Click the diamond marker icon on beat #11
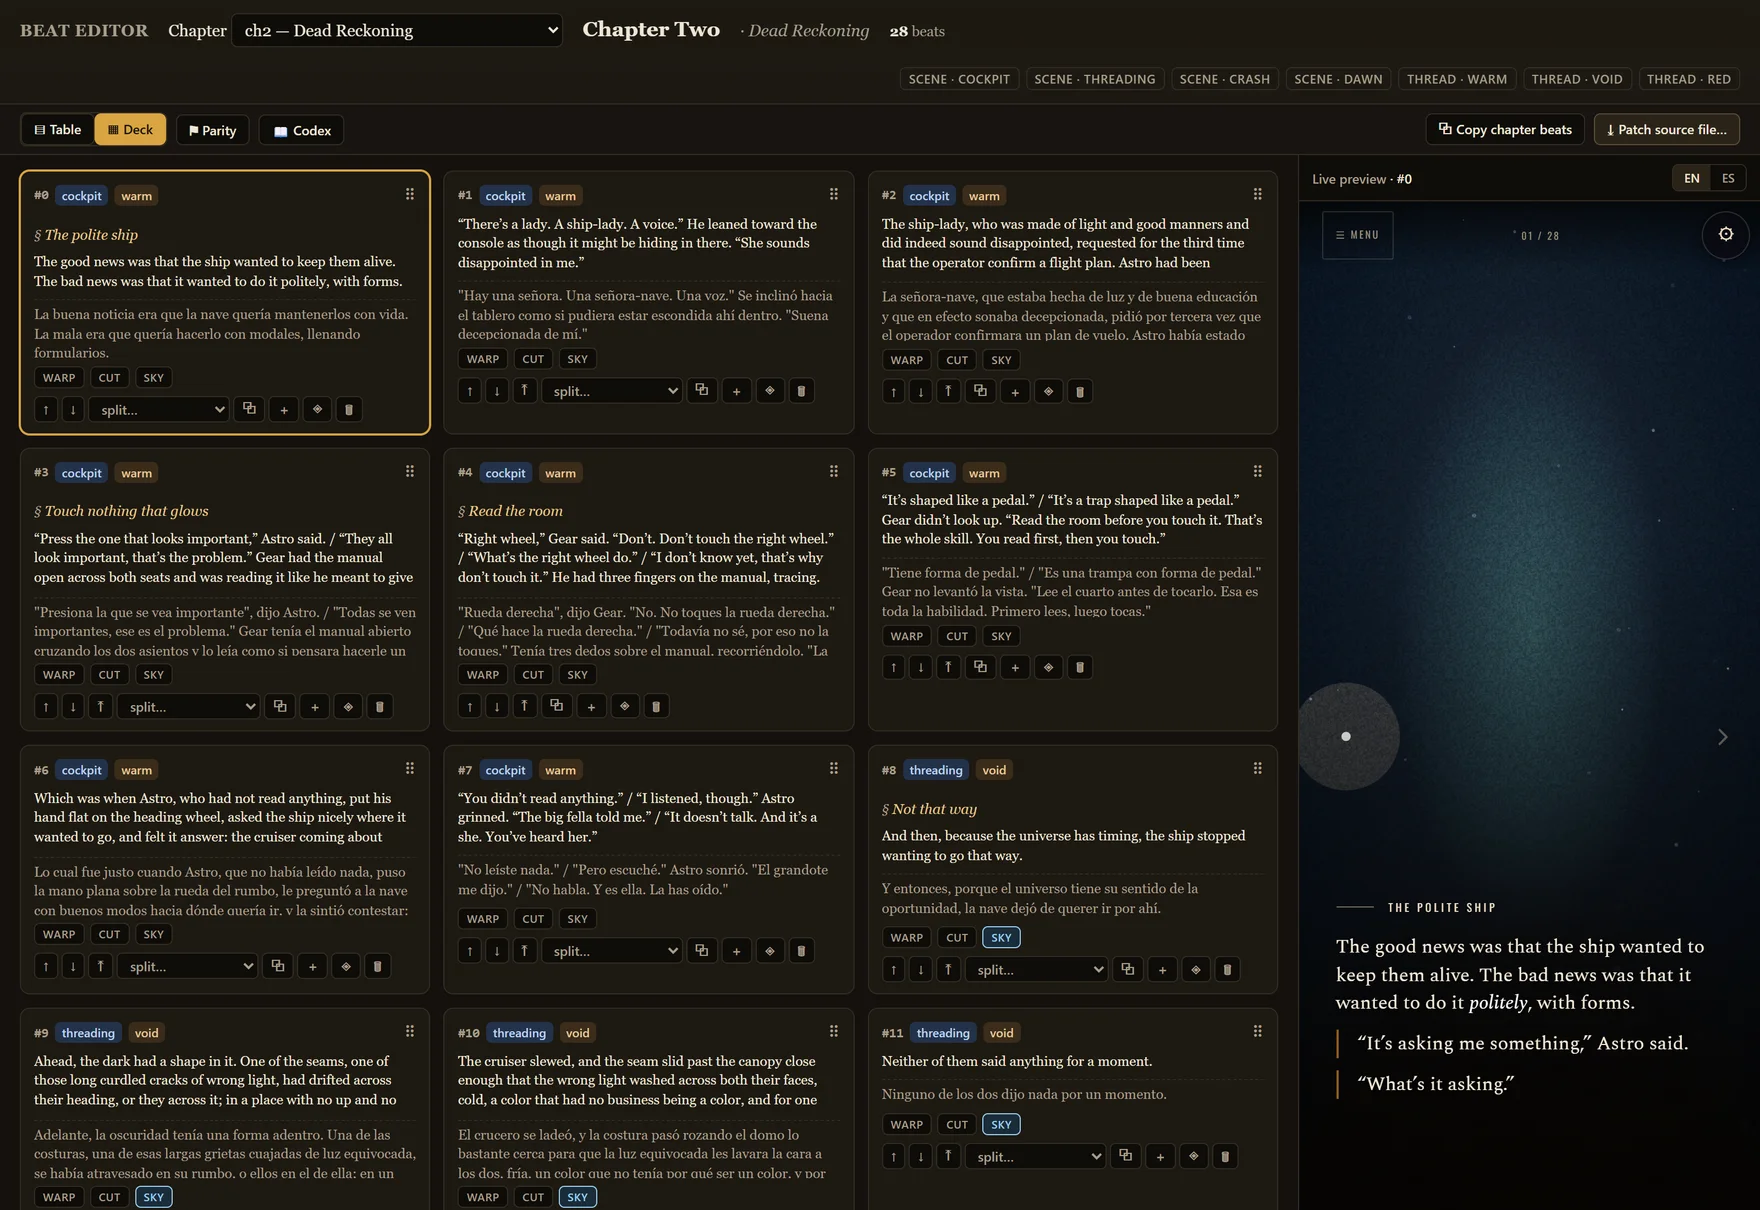This screenshot has height=1210, width=1760. click(x=1194, y=1156)
